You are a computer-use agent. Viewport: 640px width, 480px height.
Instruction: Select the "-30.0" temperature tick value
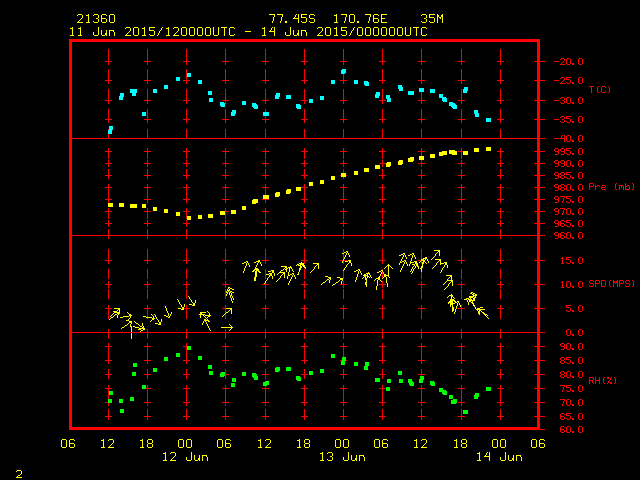[x=569, y=100]
